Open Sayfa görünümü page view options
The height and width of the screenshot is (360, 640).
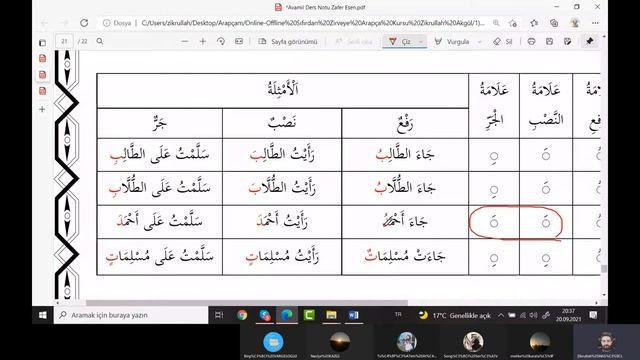point(288,42)
